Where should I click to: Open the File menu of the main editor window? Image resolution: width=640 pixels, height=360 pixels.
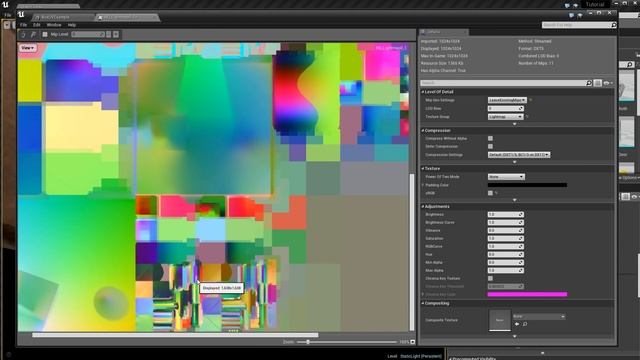coord(7,15)
